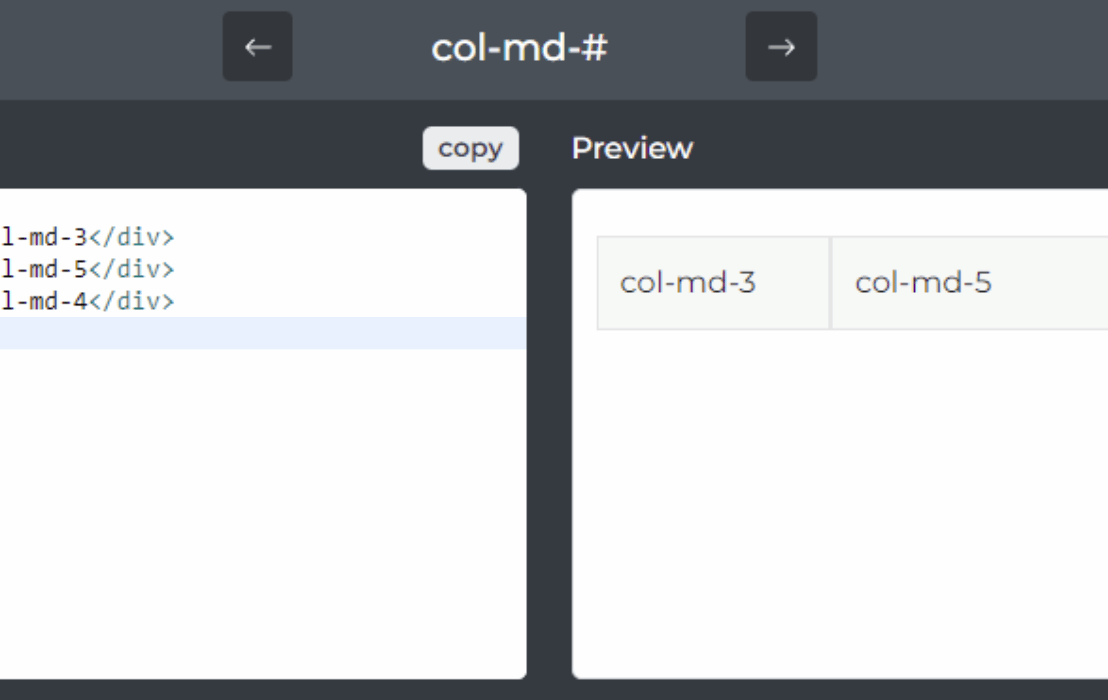Click the border between col-md-3 and col-md-5 columns

[830, 284]
